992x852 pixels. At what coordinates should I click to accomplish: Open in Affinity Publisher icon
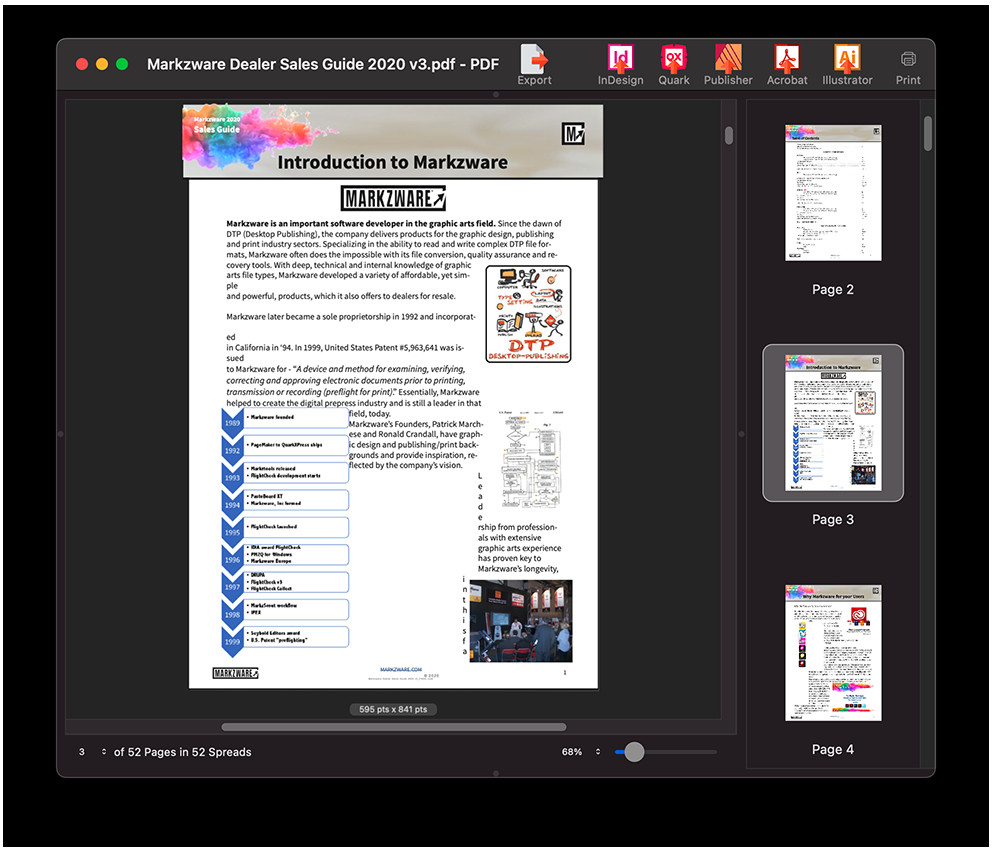point(728,65)
